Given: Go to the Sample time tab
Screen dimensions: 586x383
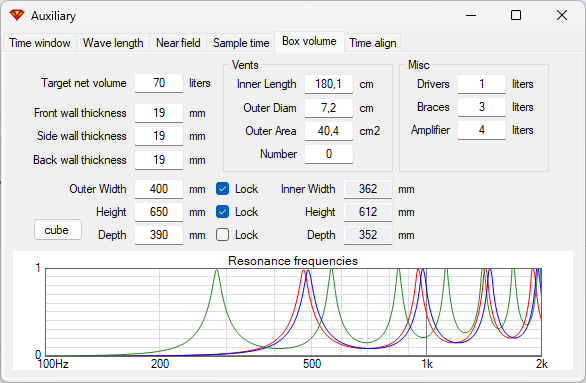Looking at the screenshot, I should pyautogui.click(x=241, y=43).
